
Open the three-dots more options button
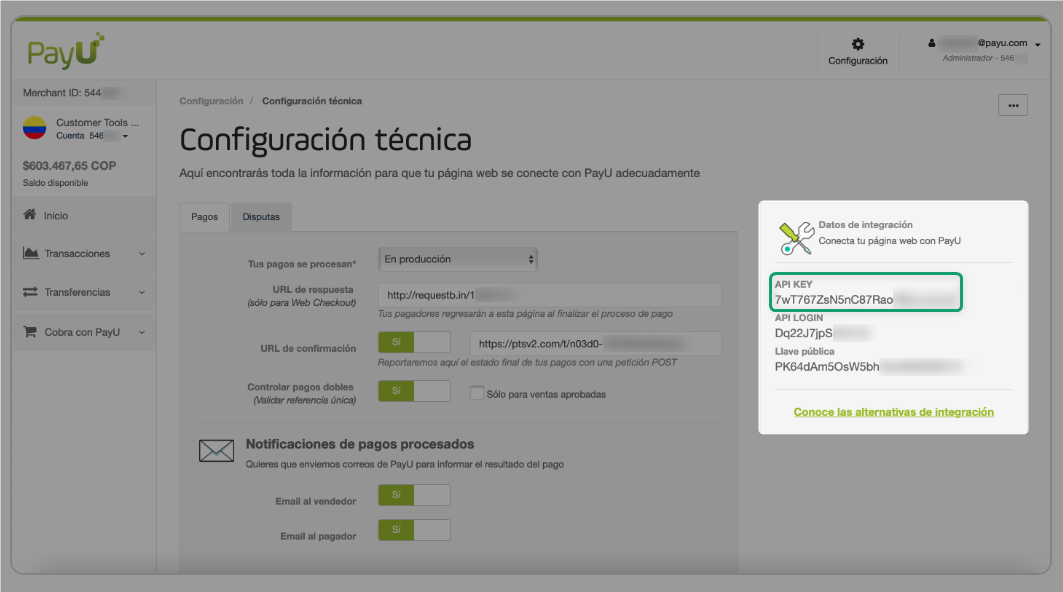1013,105
